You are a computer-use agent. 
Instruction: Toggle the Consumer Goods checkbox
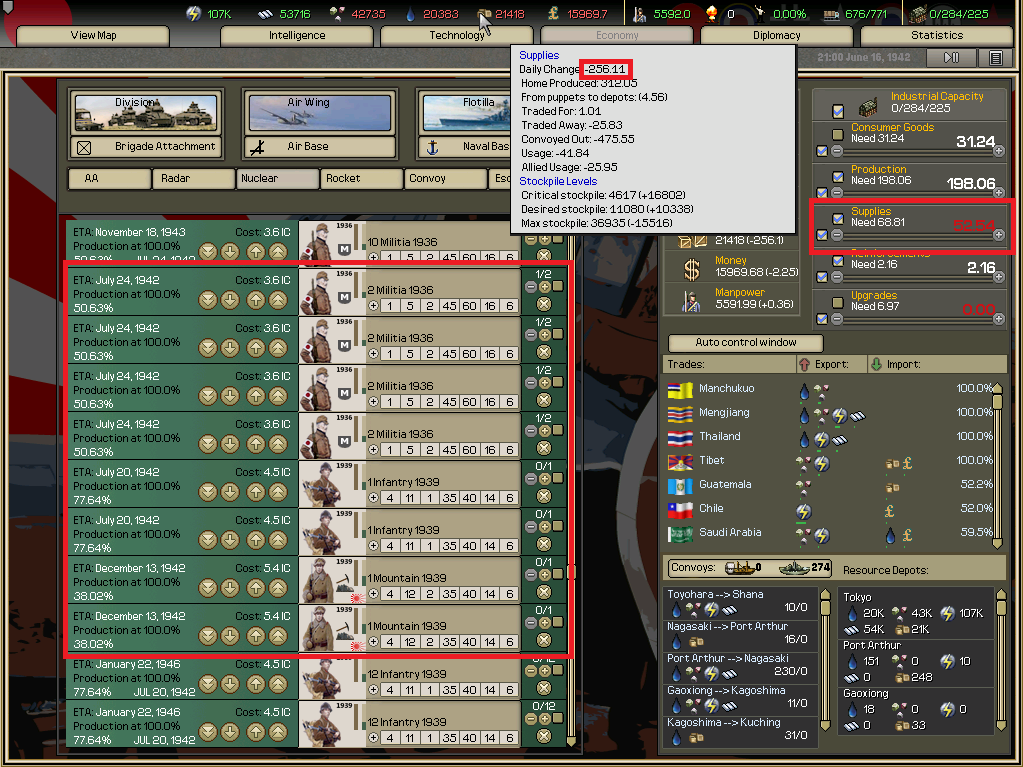coord(838,134)
